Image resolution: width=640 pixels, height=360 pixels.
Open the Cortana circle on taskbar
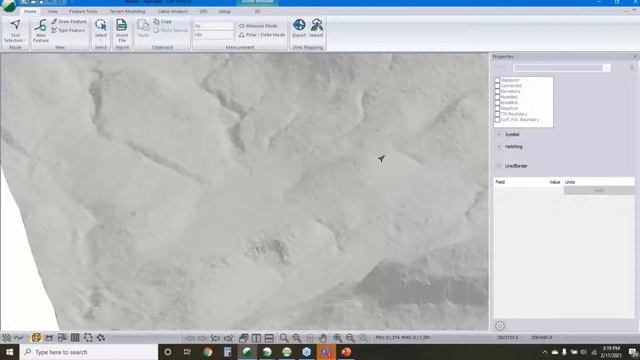tap(167, 352)
